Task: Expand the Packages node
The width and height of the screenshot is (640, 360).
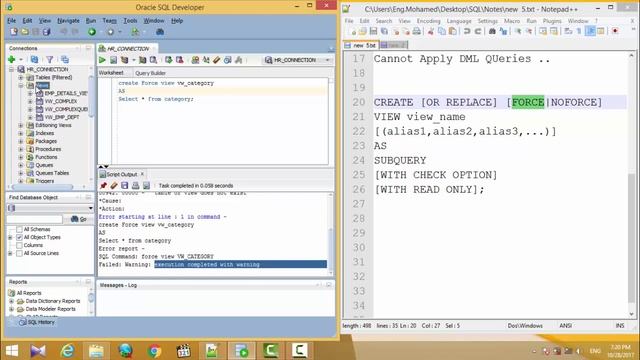Action: coord(21,141)
